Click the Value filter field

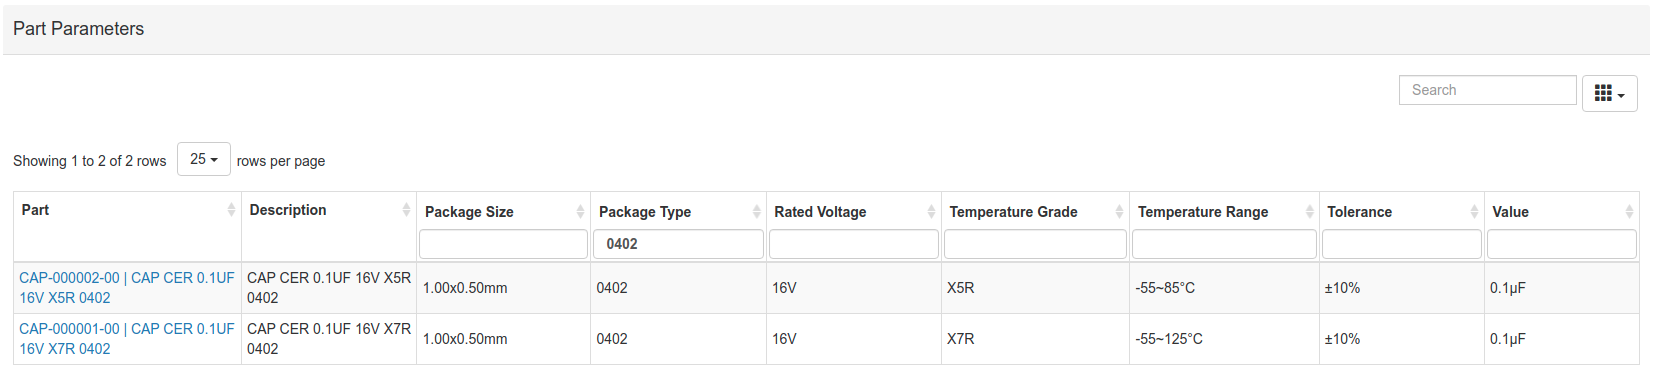pyautogui.click(x=1562, y=244)
